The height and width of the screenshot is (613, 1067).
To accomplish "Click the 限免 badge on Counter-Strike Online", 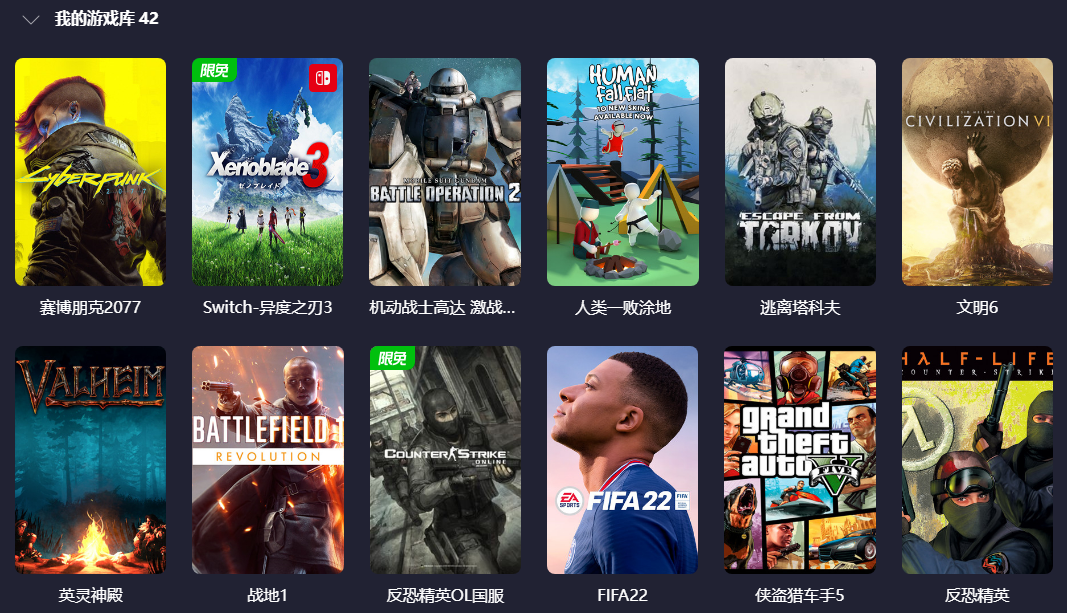I will (x=392, y=358).
